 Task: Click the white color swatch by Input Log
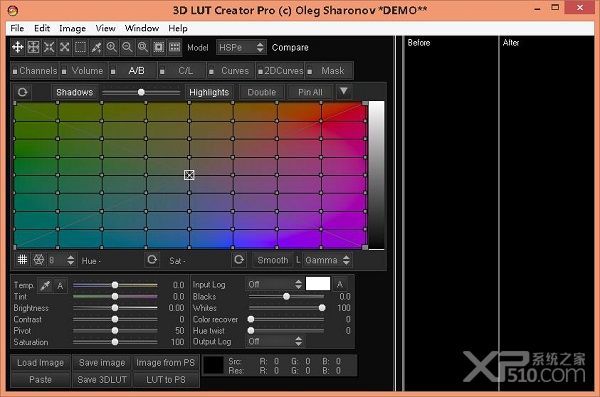pos(318,284)
